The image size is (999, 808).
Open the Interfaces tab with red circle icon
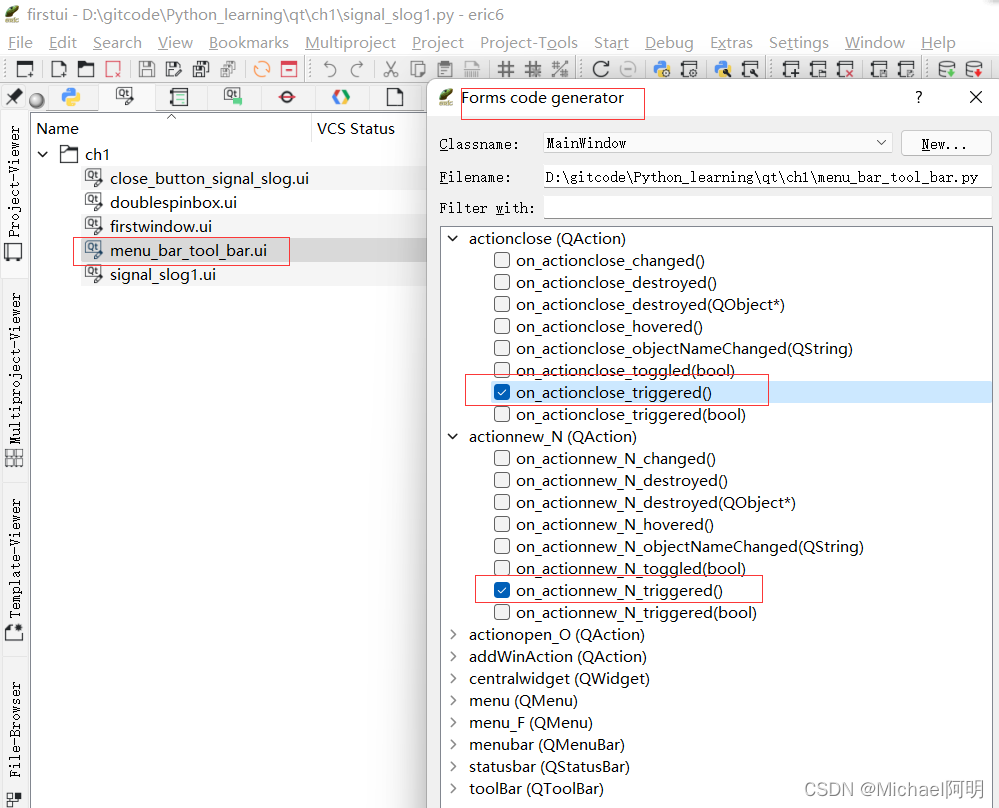pos(287,97)
